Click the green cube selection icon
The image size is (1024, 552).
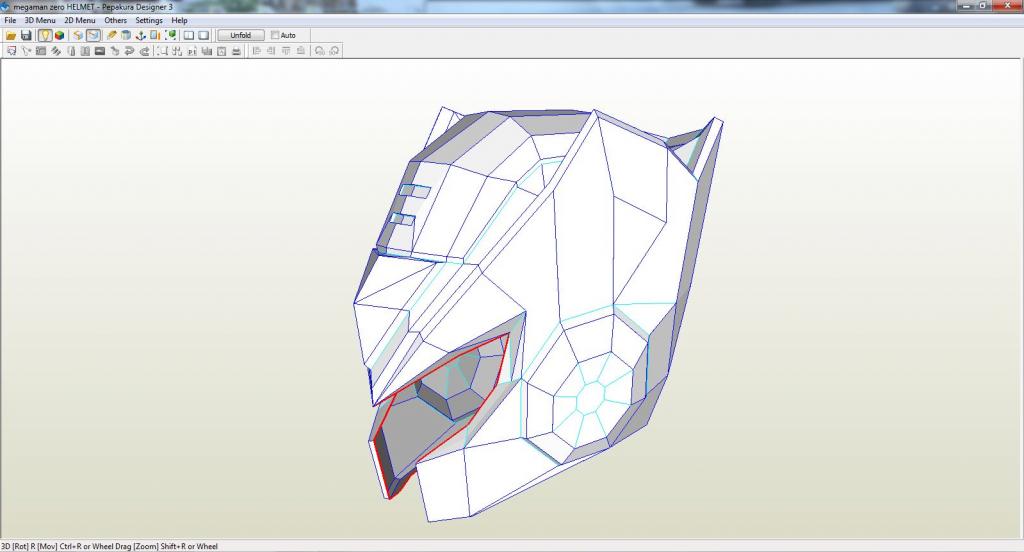point(170,35)
